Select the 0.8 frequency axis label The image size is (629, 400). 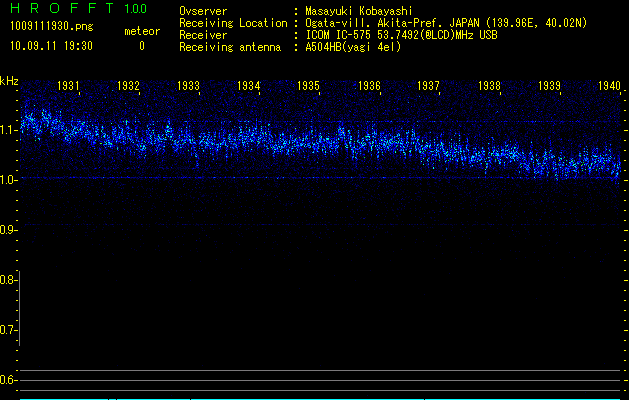coord(8,280)
